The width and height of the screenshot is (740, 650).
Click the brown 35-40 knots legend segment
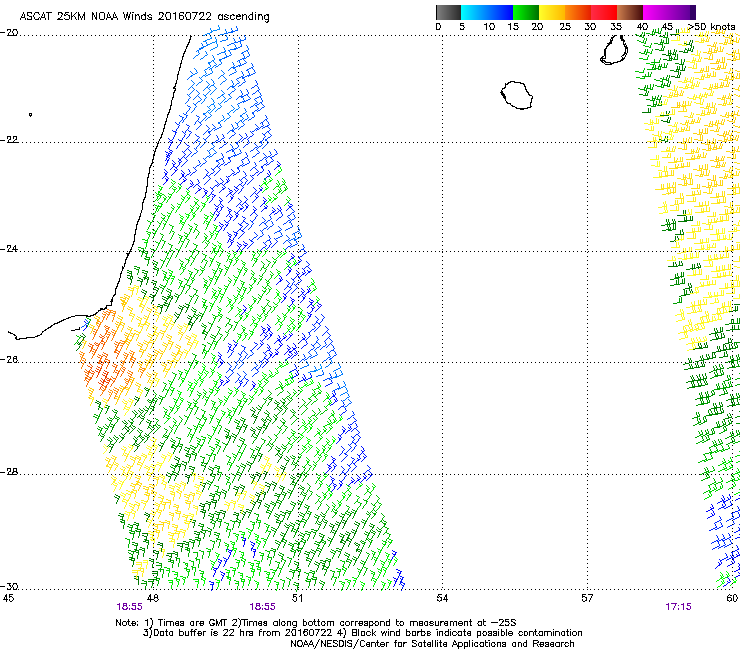pyautogui.click(x=630, y=12)
